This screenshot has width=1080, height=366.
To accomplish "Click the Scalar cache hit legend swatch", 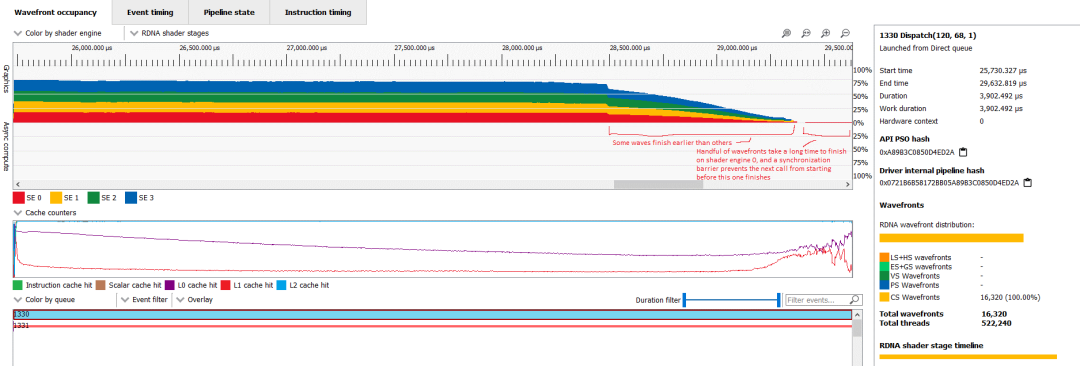I will [x=100, y=285].
